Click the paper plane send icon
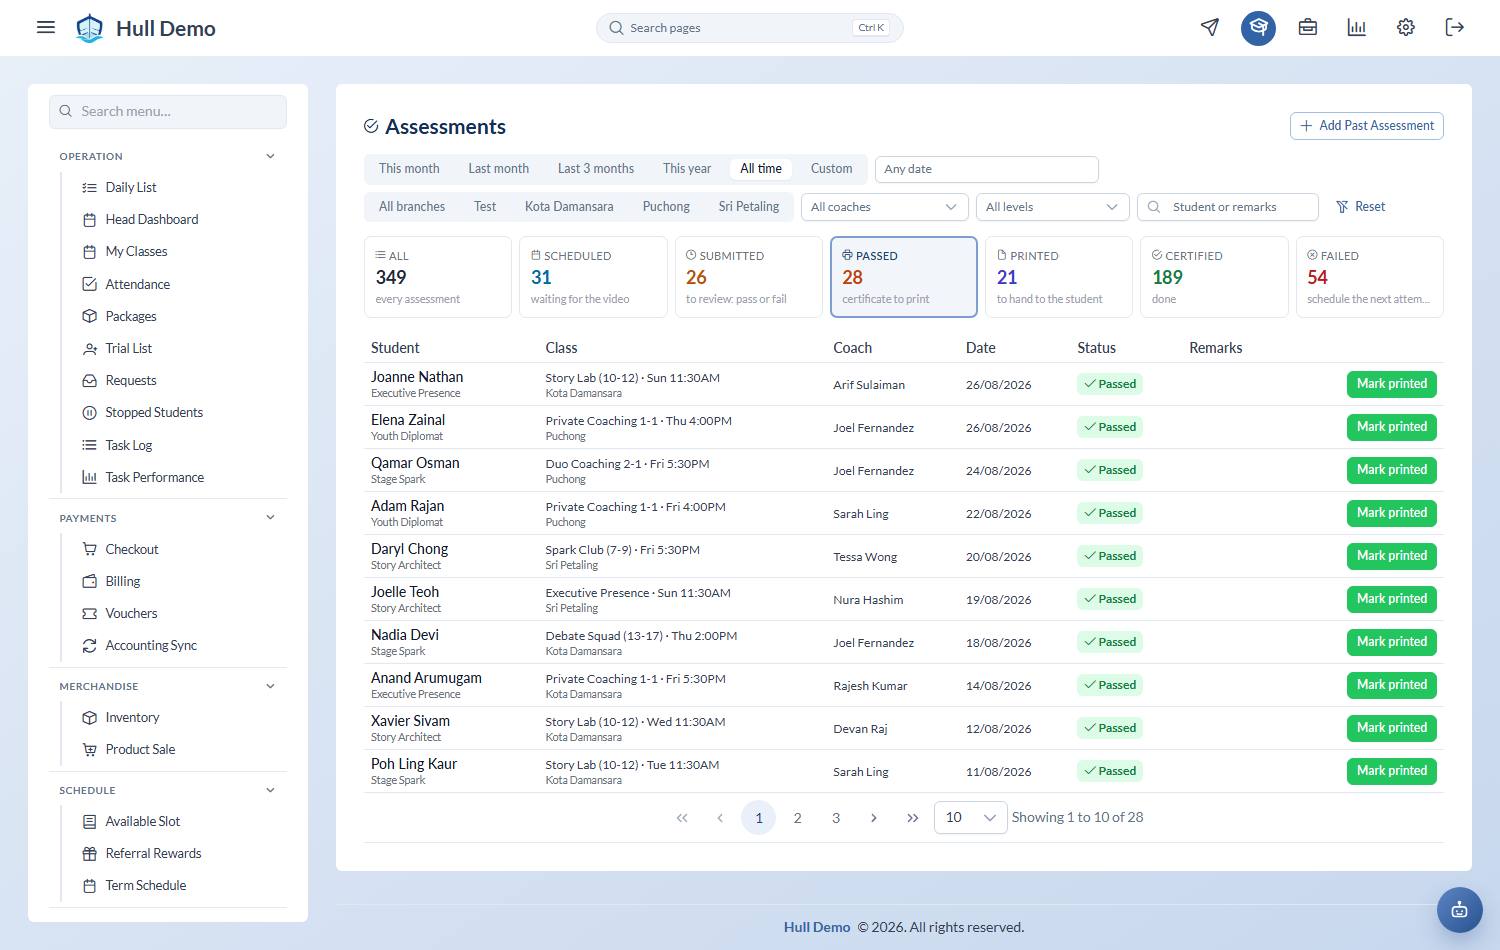 [x=1210, y=27]
